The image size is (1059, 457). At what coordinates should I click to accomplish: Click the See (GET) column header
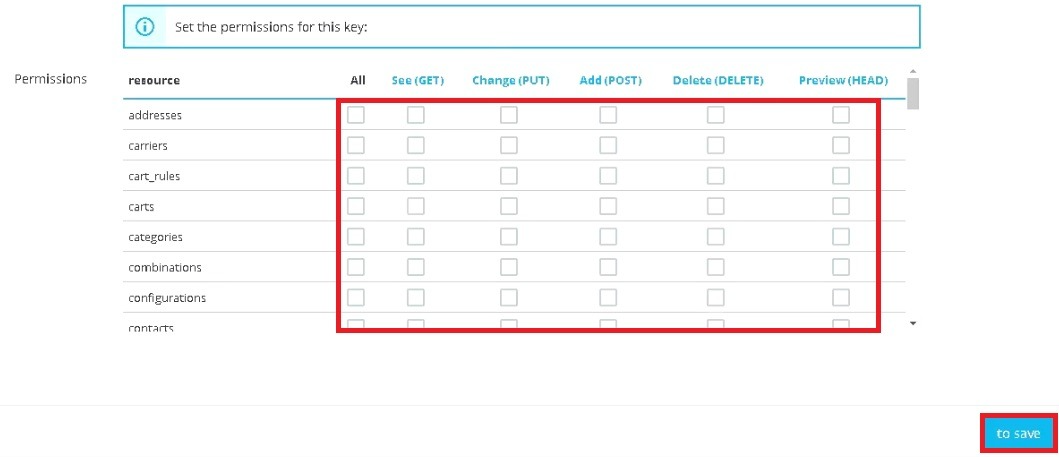418,80
